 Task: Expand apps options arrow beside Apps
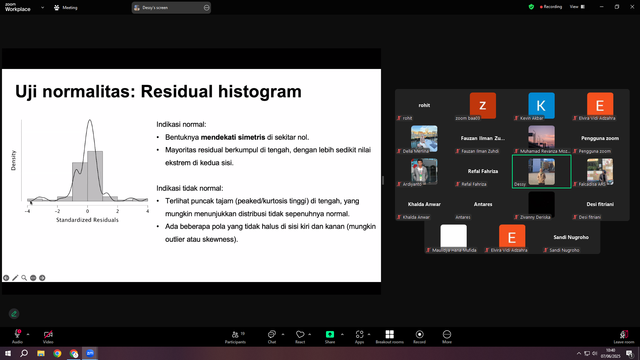[369, 334]
